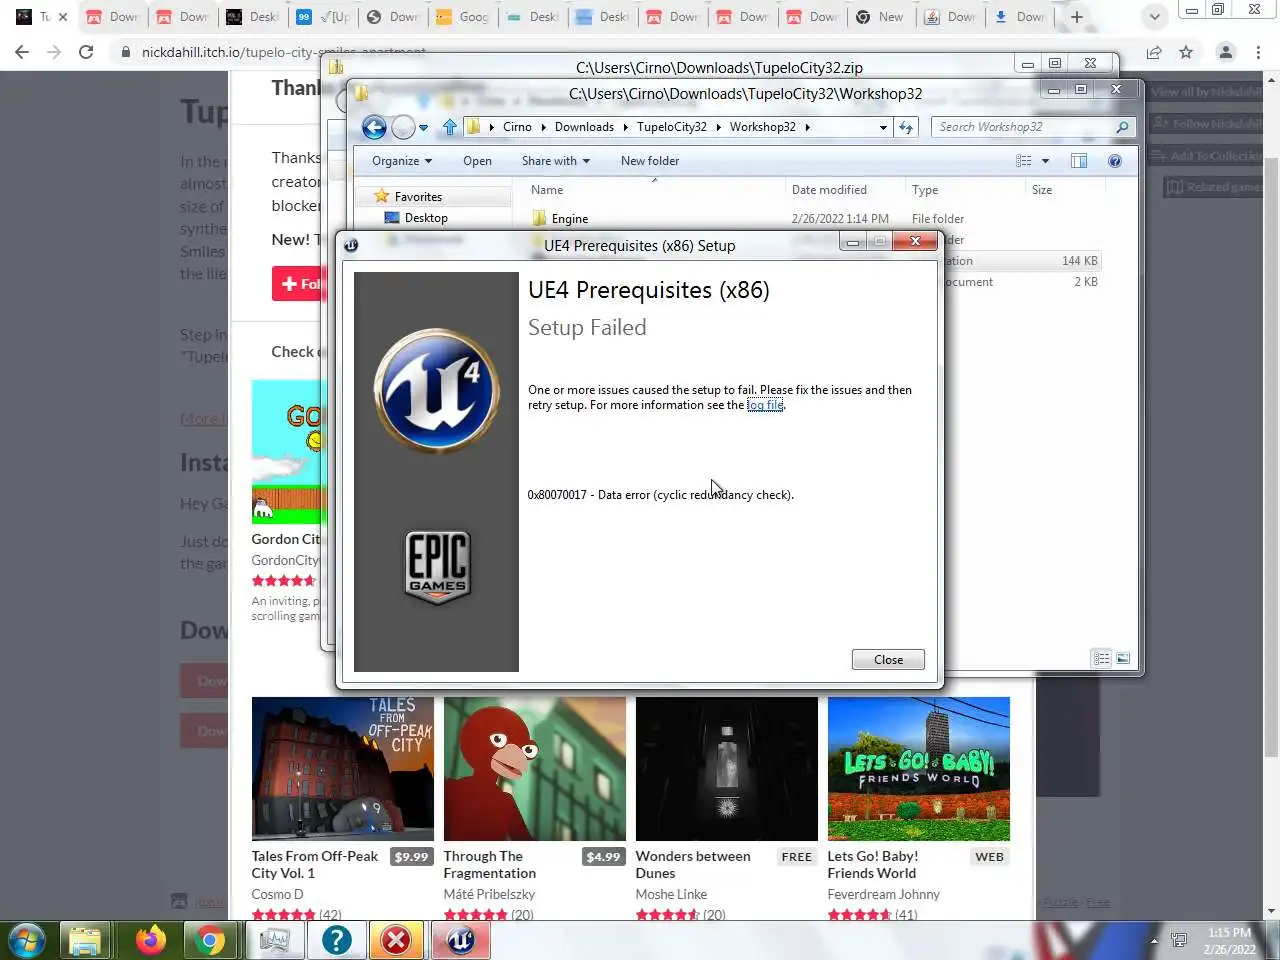Reload the Chrome page
Image resolution: width=1280 pixels, height=960 pixels.
coord(86,52)
